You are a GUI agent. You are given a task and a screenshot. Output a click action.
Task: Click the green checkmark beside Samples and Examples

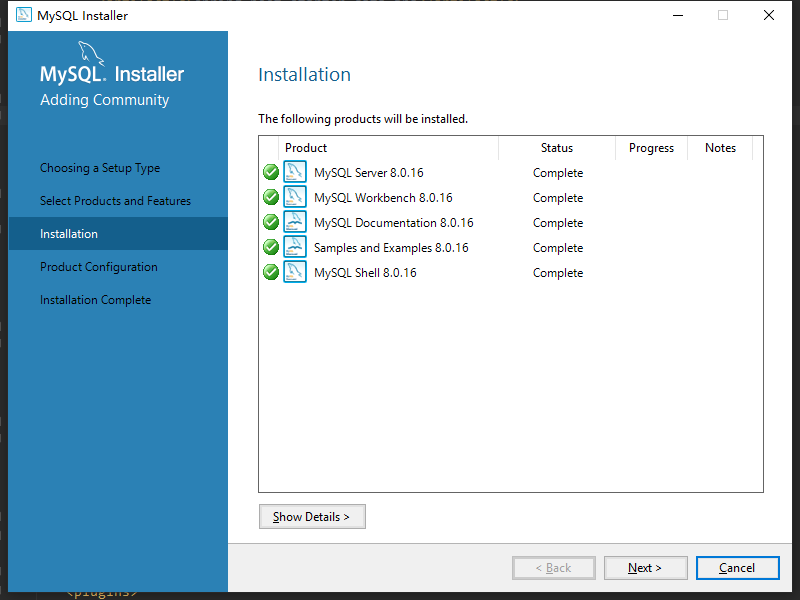pyautogui.click(x=271, y=247)
